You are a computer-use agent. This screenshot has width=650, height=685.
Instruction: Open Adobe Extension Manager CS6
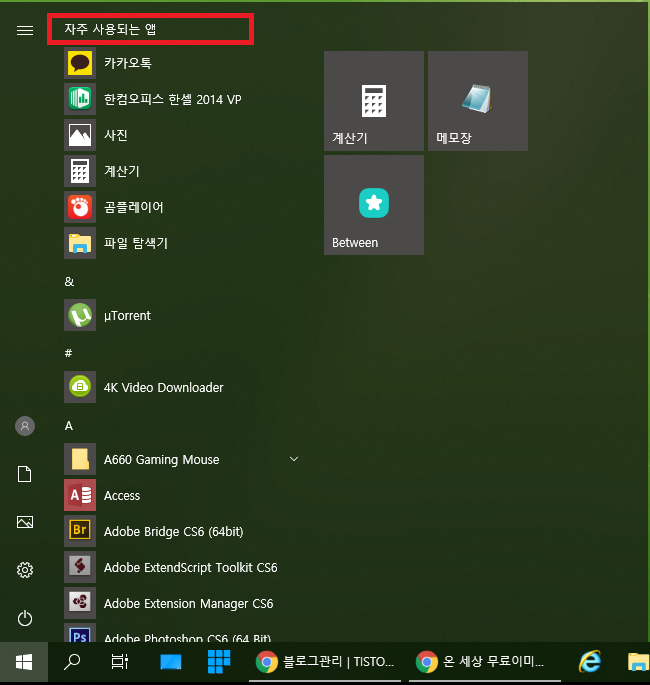[x=181, y=603]
